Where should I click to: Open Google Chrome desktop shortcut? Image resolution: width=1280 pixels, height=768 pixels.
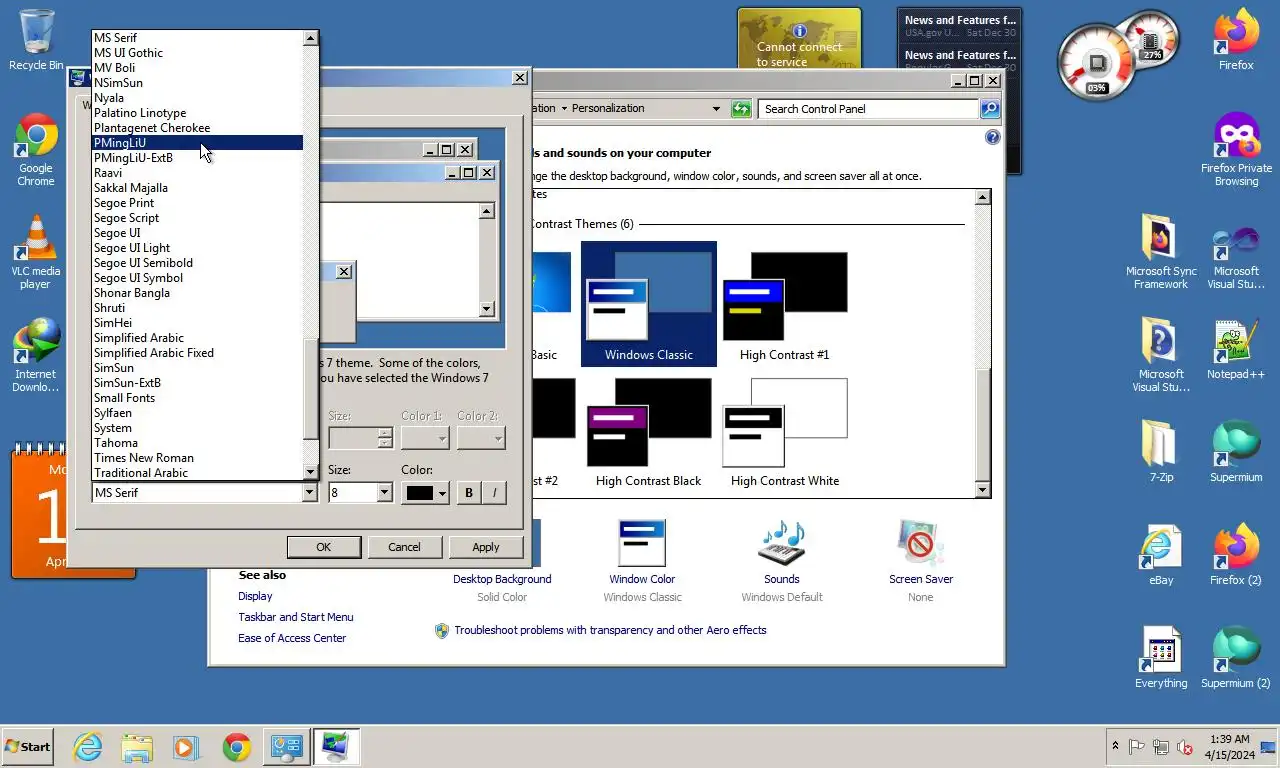pyautogui.click(x=36, y=150)
